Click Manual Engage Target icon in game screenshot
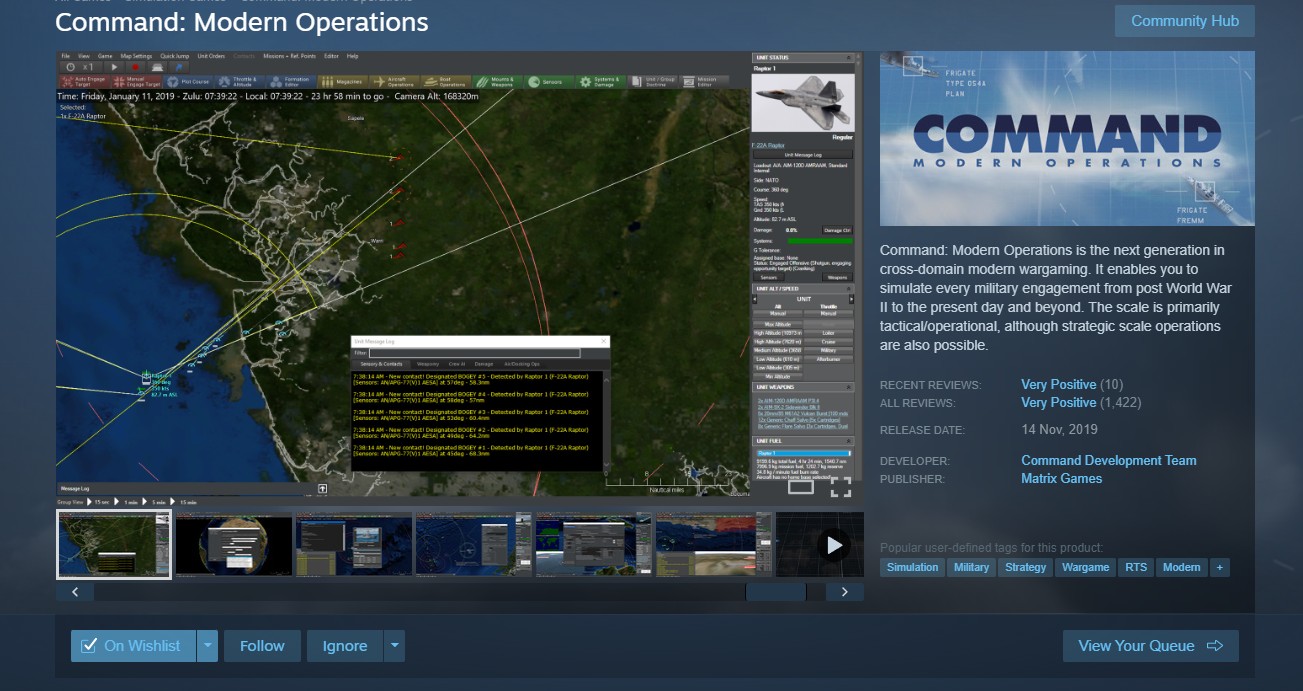Screen dimensions: 1303x691 click(136, 81)
